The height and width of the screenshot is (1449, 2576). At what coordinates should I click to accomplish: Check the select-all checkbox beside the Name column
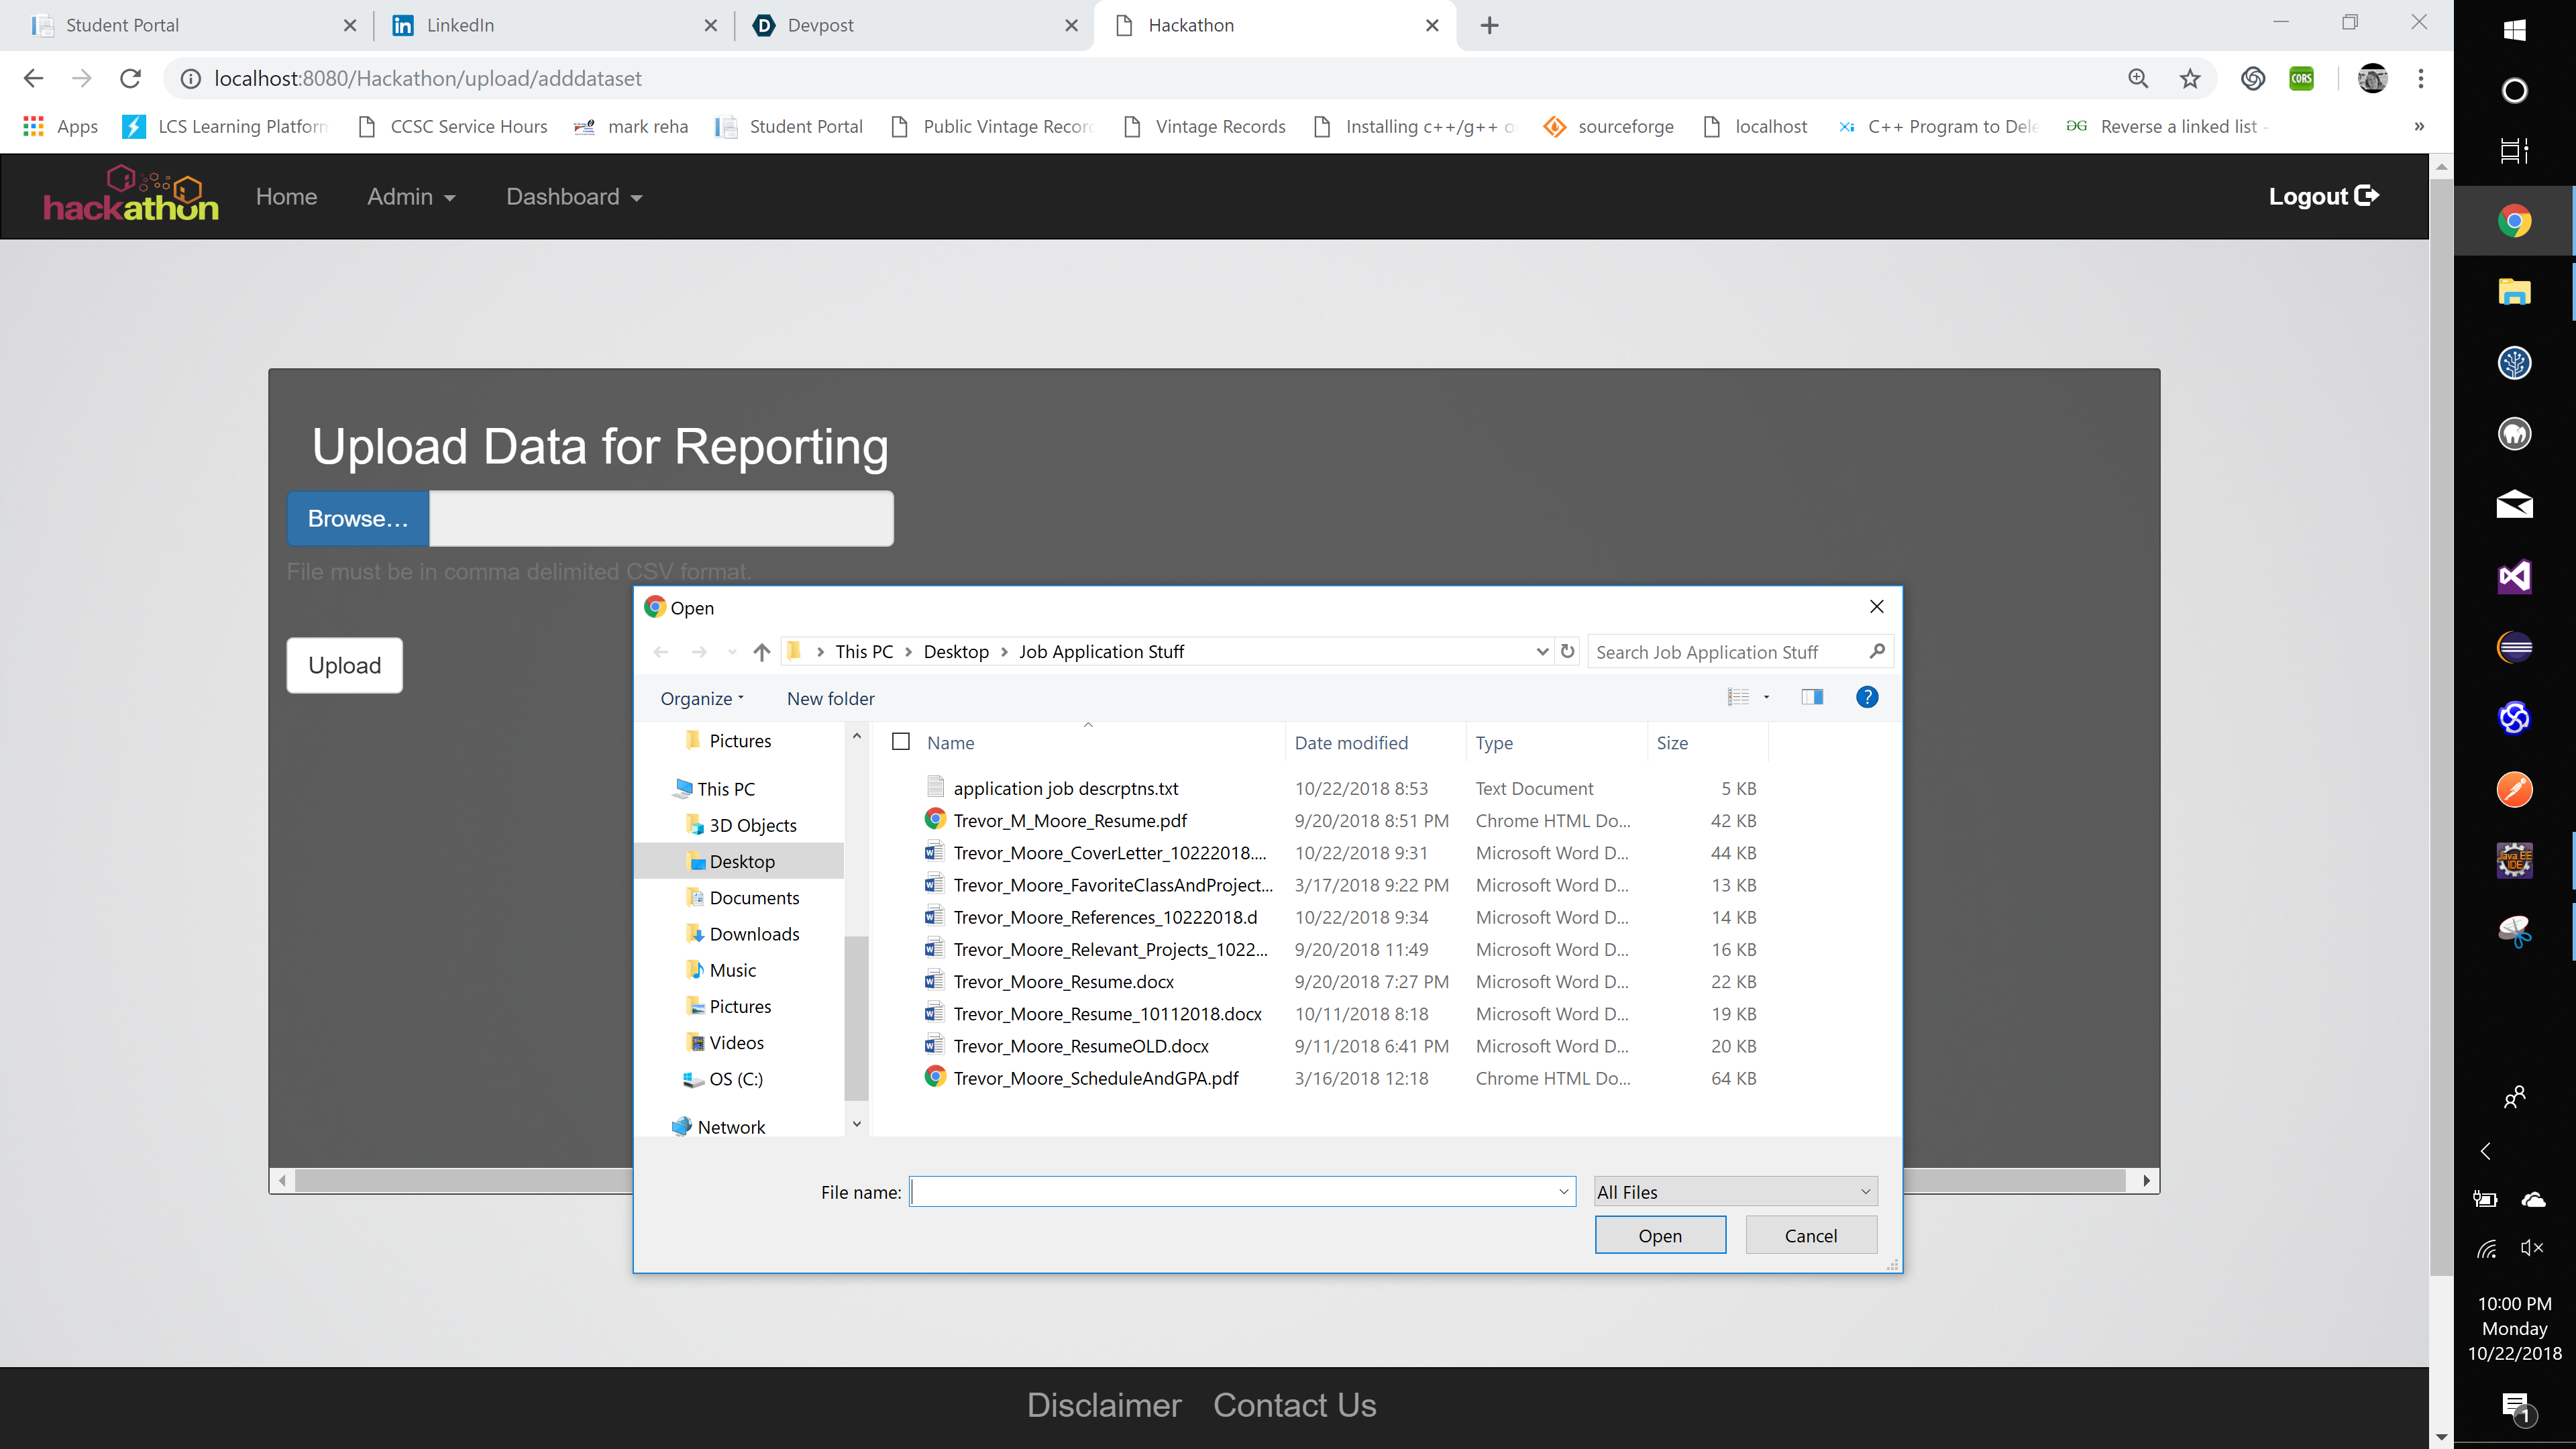[901, 742]
